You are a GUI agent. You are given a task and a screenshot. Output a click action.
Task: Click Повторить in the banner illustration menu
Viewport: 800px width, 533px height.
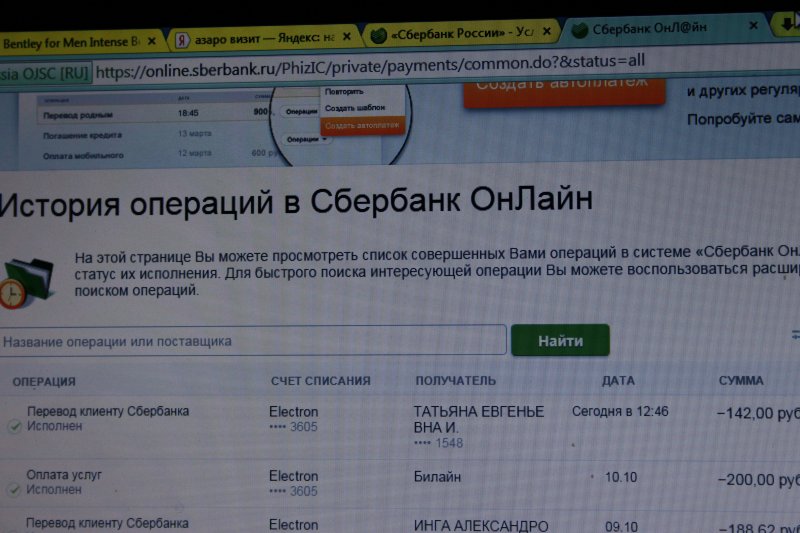(x=344, y=92)
